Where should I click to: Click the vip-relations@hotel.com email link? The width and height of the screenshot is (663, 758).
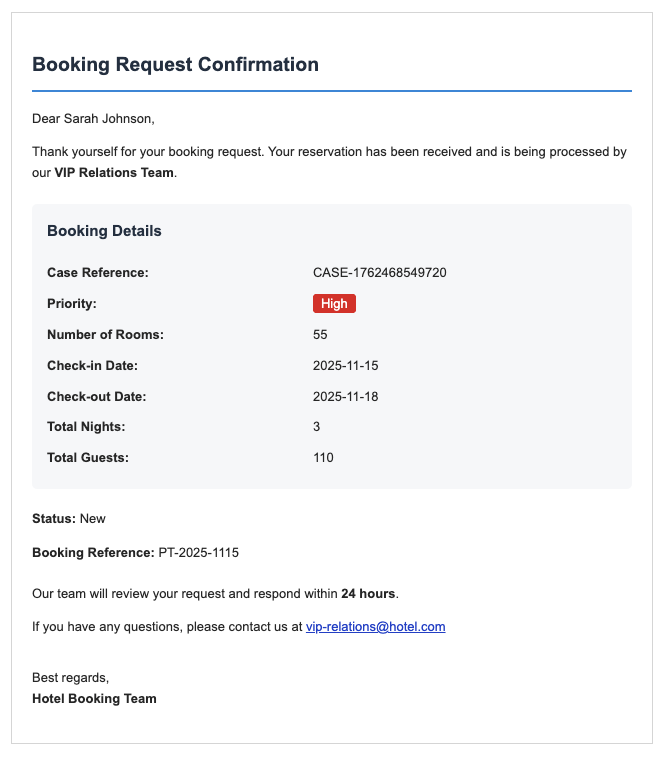[375, 627]
